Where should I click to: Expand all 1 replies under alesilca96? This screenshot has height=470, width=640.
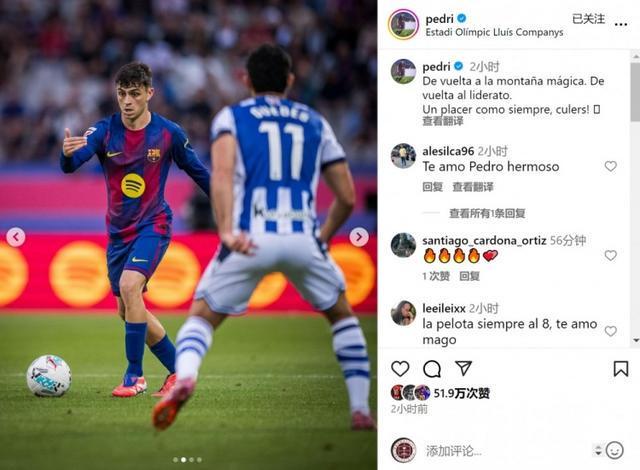pyautogui.click(x=487, y=213)
